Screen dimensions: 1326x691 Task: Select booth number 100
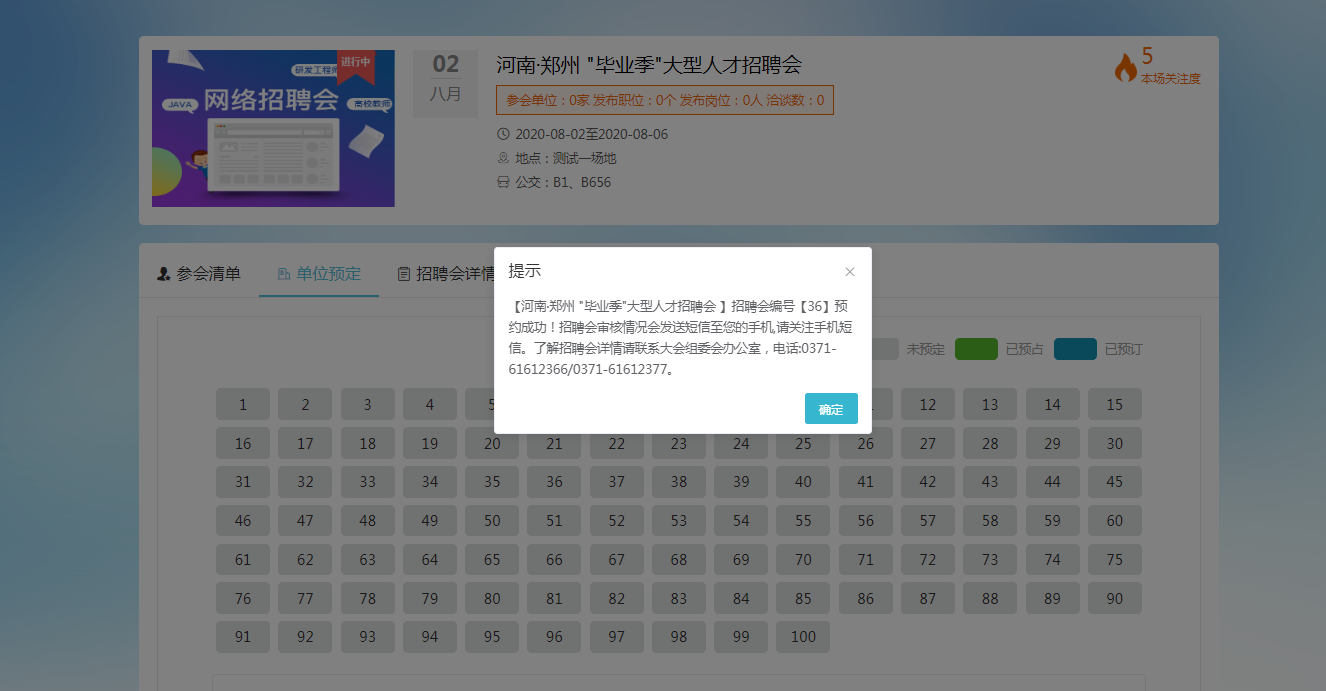[x=803, y=637]
